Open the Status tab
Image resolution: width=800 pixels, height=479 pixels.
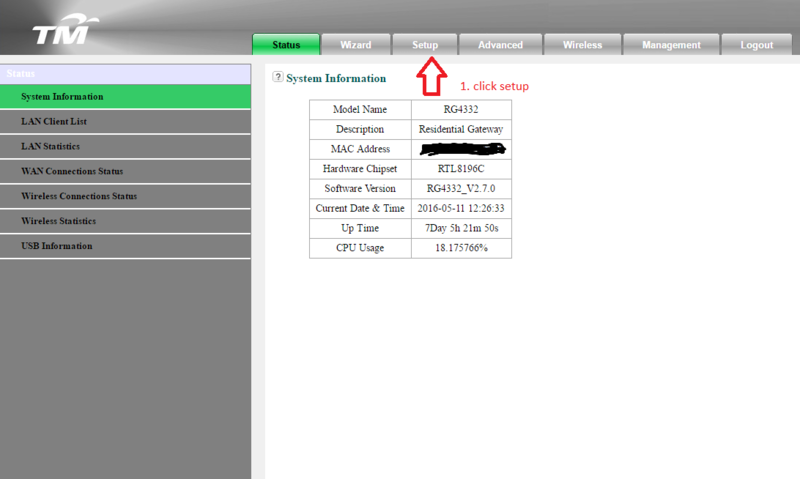coord(286,45)
